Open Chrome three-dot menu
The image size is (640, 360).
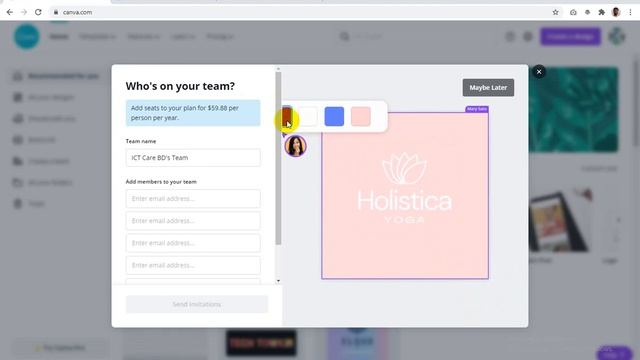630,12
